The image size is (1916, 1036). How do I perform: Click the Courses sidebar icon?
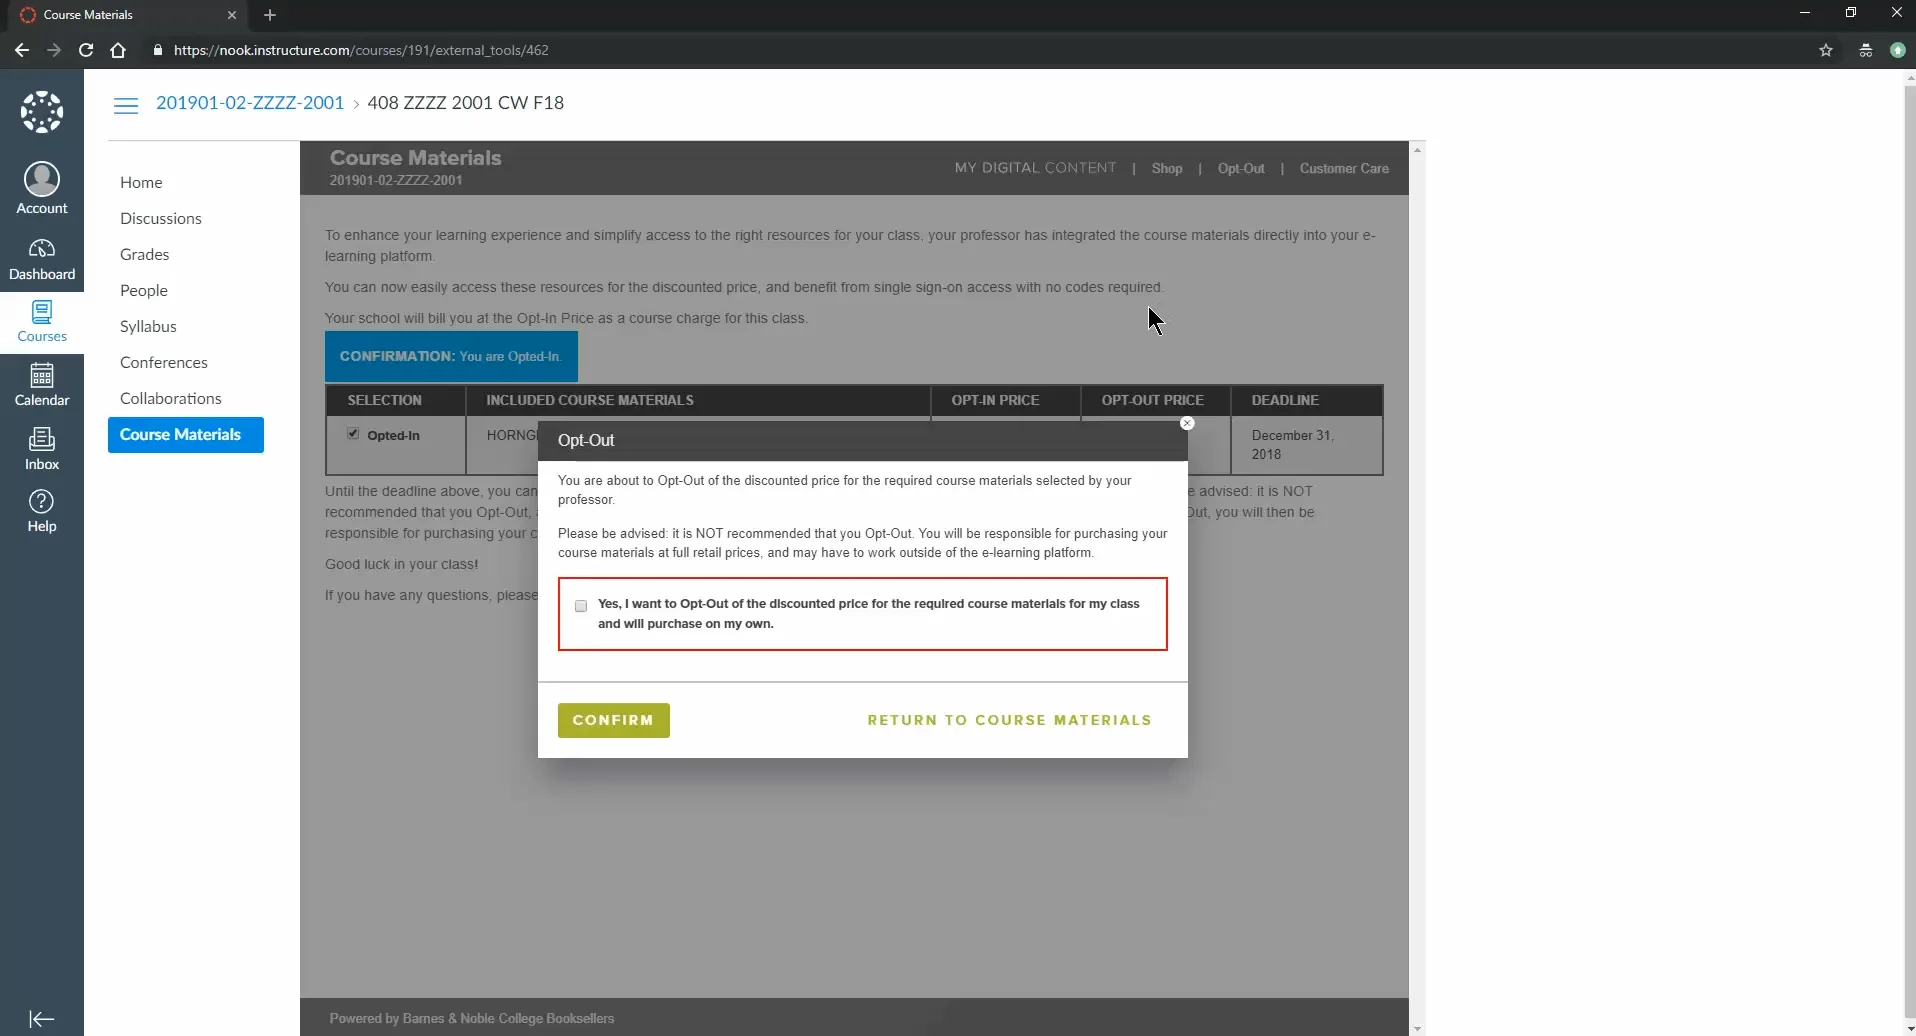[x=40, y=320]
